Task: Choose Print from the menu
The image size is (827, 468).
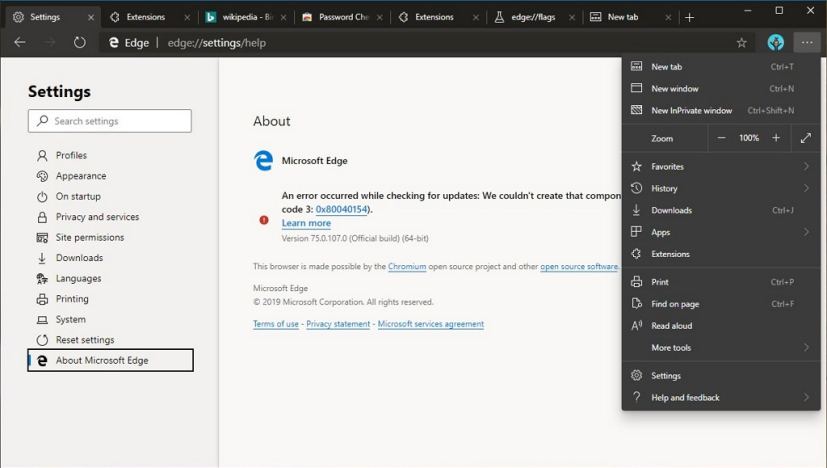Action: (720, 282)
